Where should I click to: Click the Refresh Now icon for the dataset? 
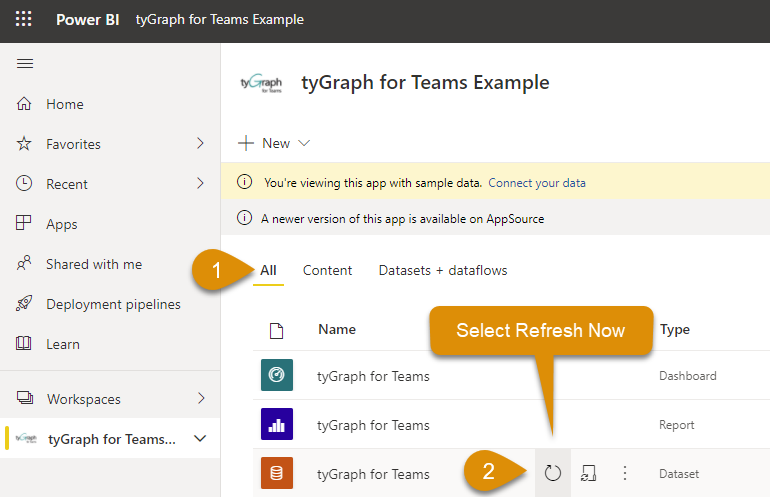coord(553,473)
